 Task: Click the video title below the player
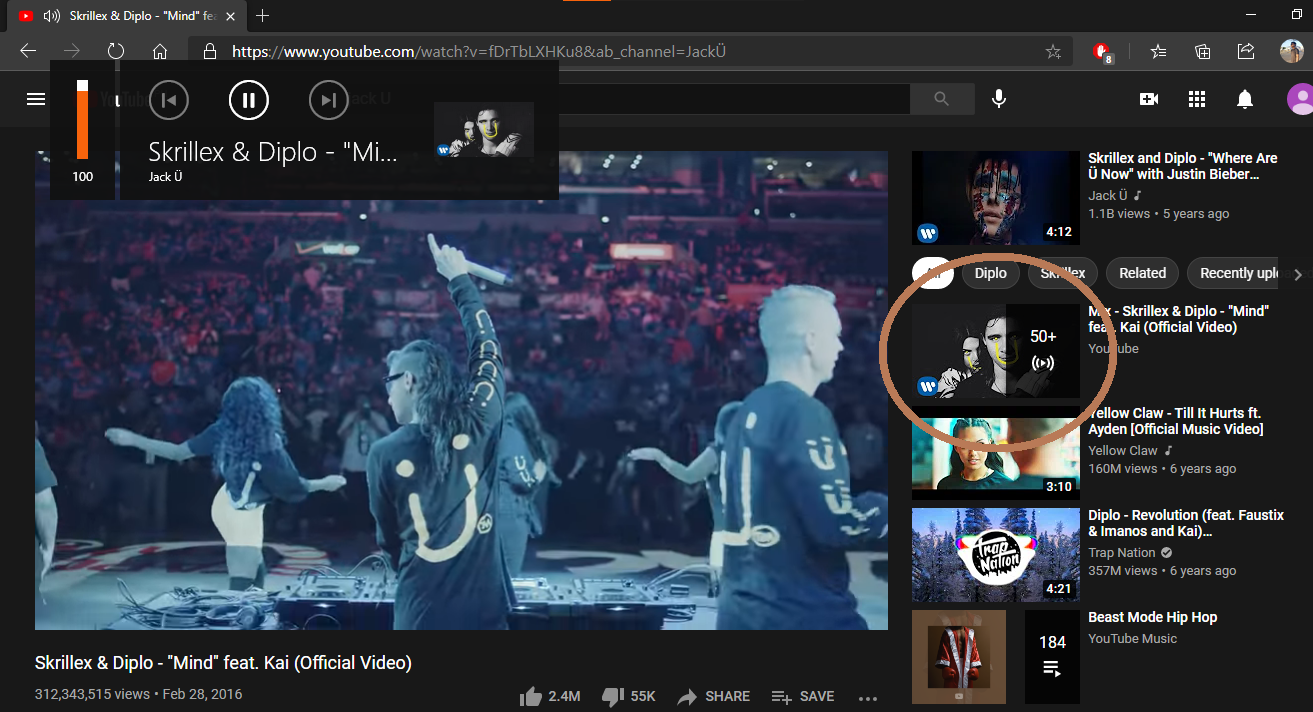point(223,663)
